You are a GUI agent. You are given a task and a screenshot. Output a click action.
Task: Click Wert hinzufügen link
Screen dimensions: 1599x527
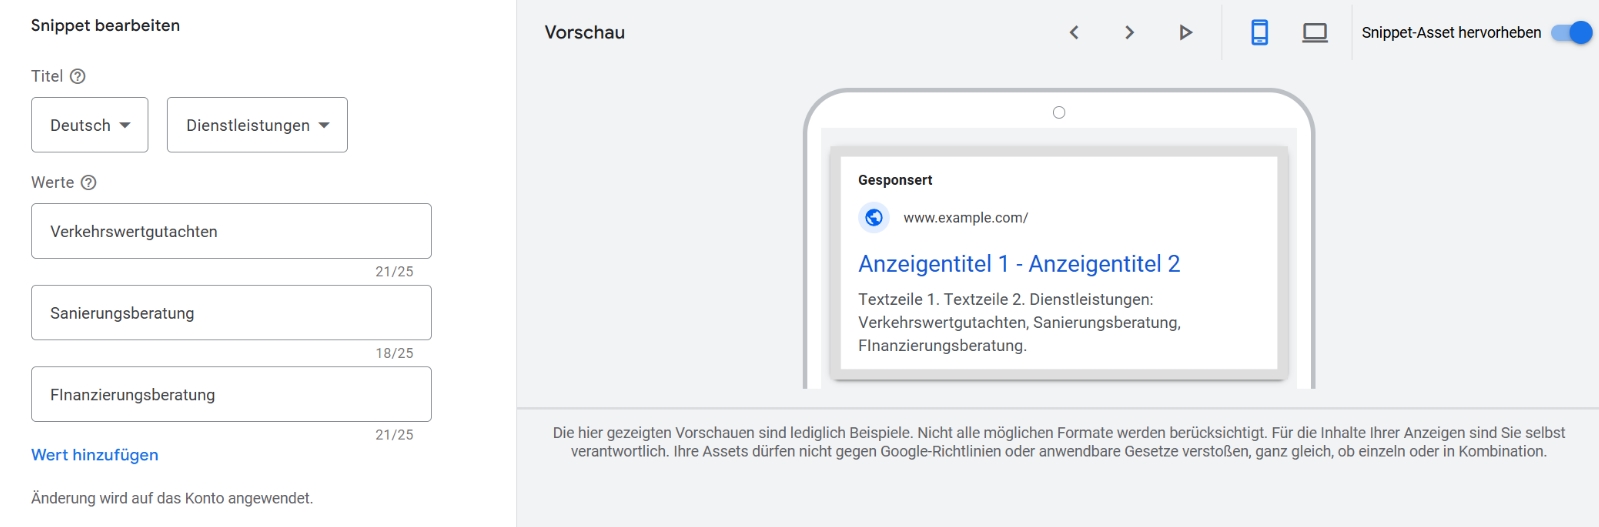point(95,455)
